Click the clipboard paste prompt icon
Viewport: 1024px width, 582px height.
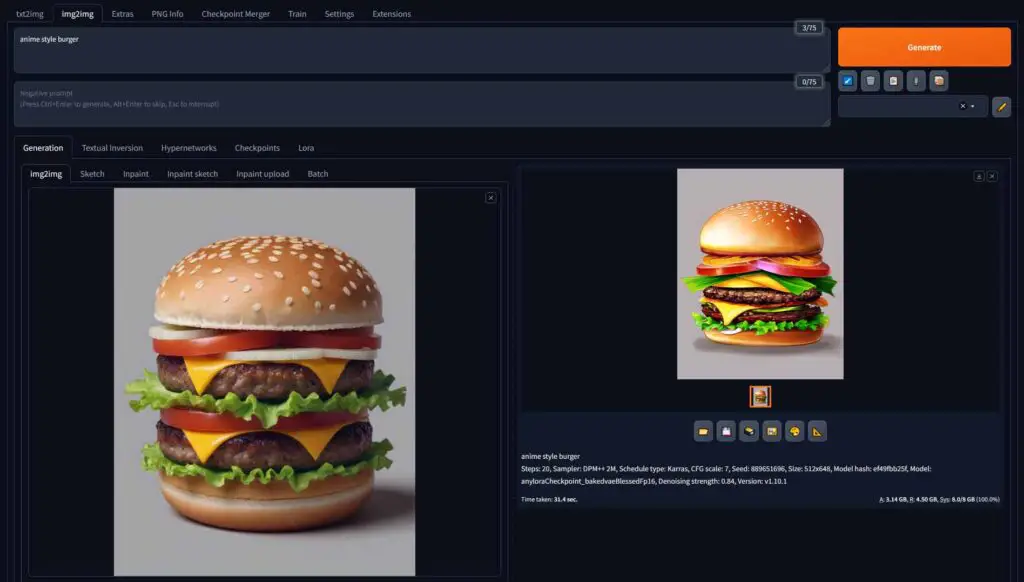tap(893, 81)
